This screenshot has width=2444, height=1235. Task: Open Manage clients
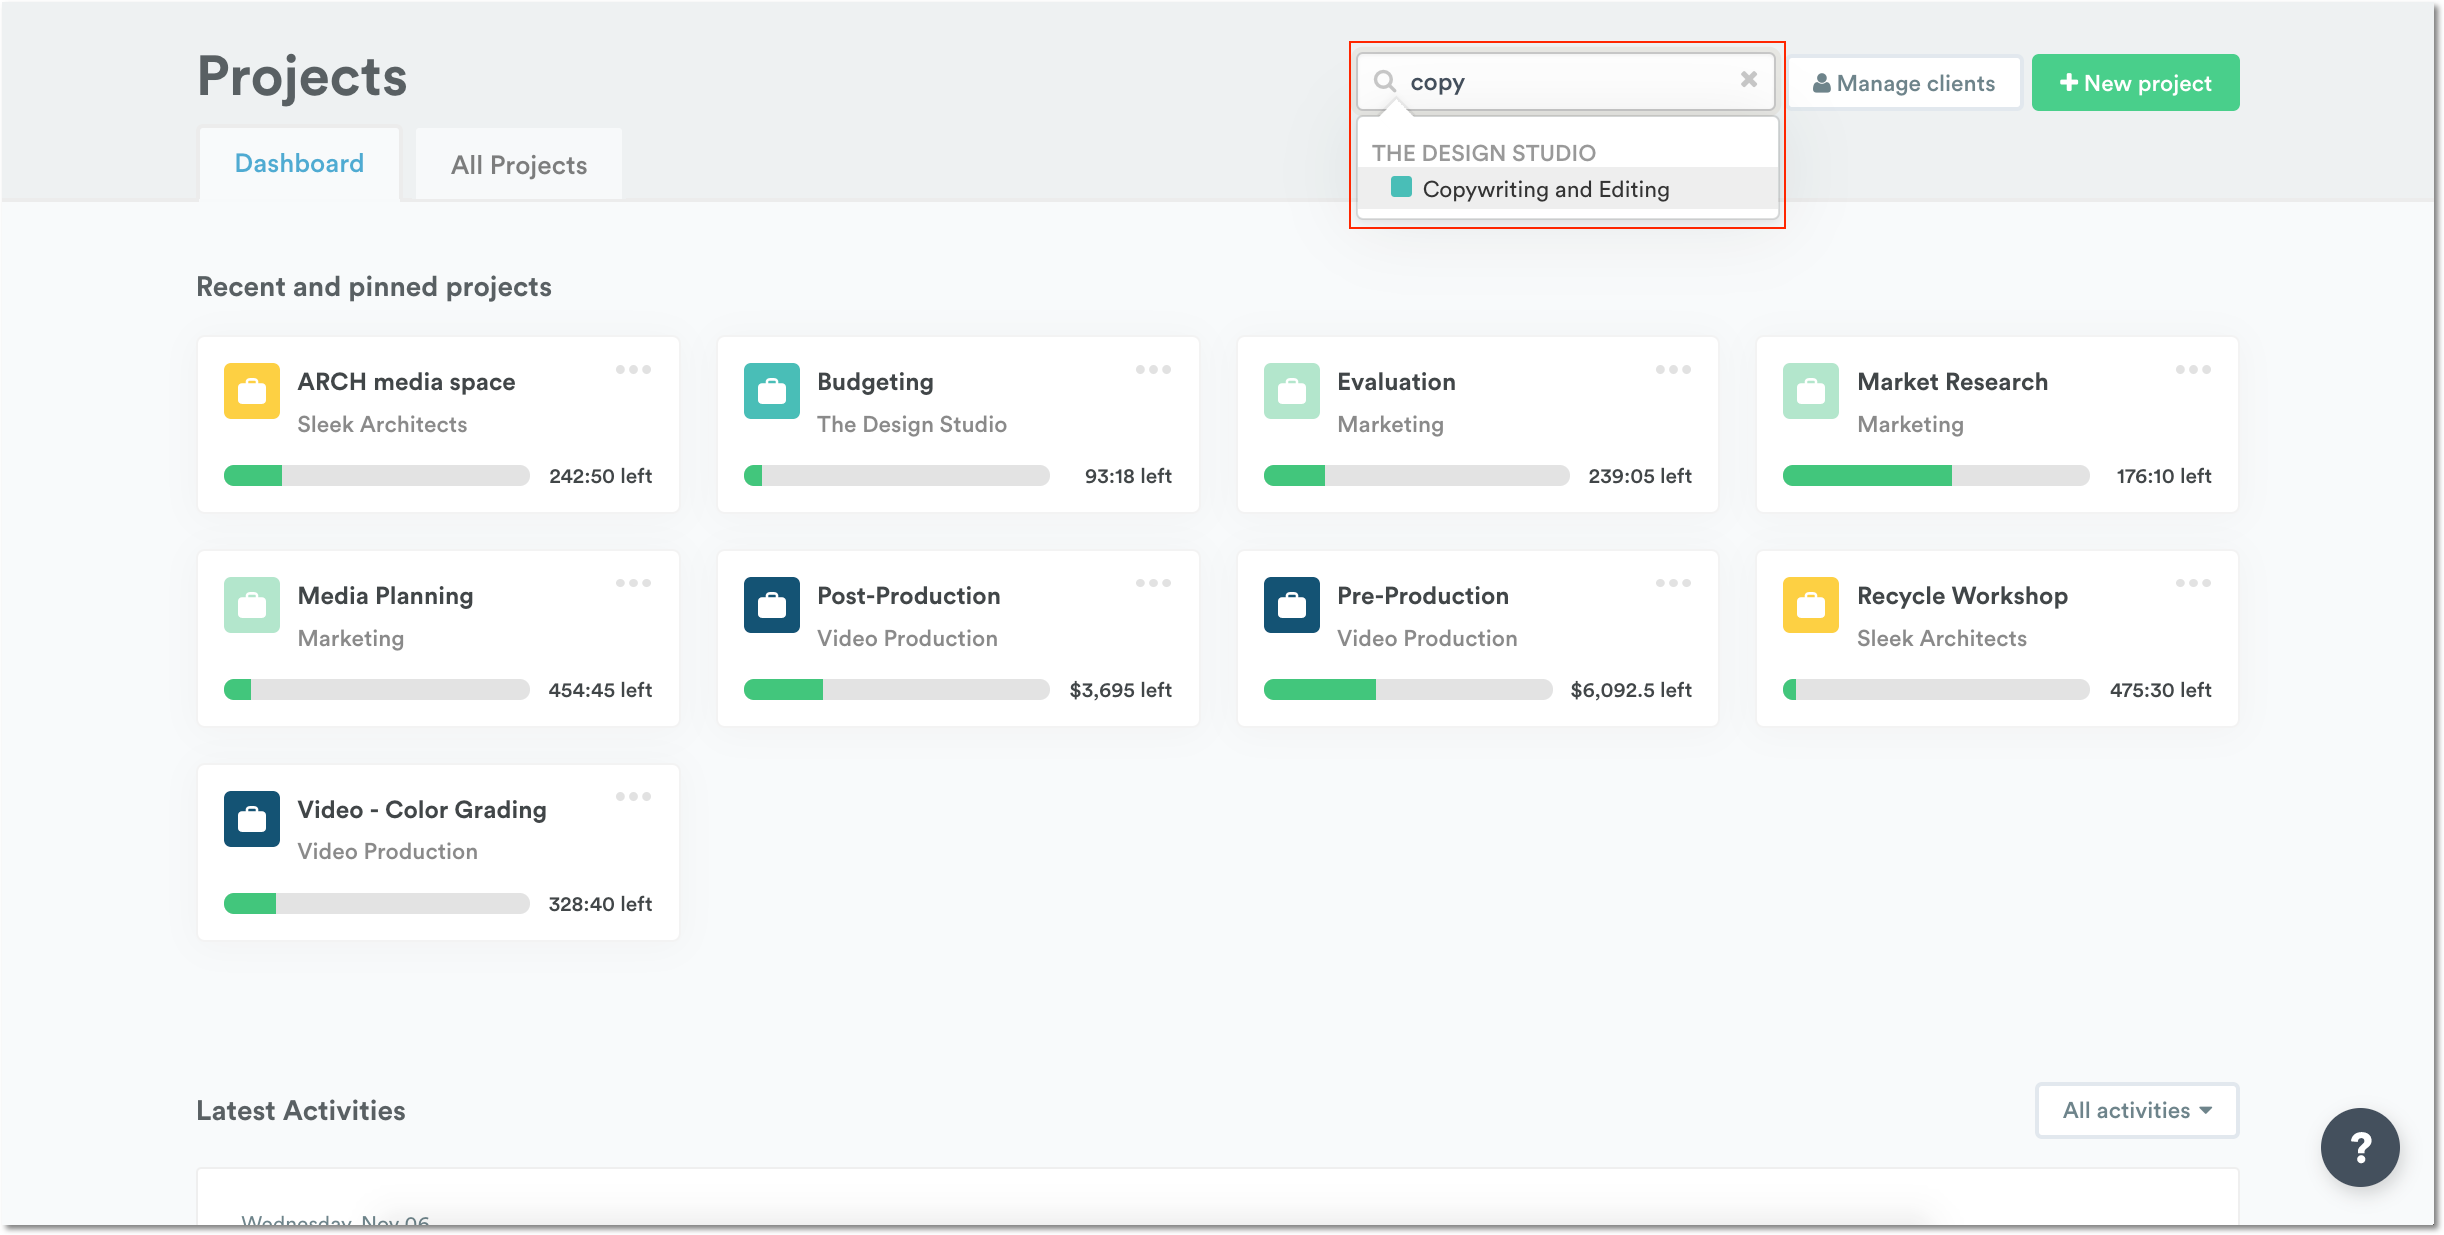click(x=1903, y=82)
